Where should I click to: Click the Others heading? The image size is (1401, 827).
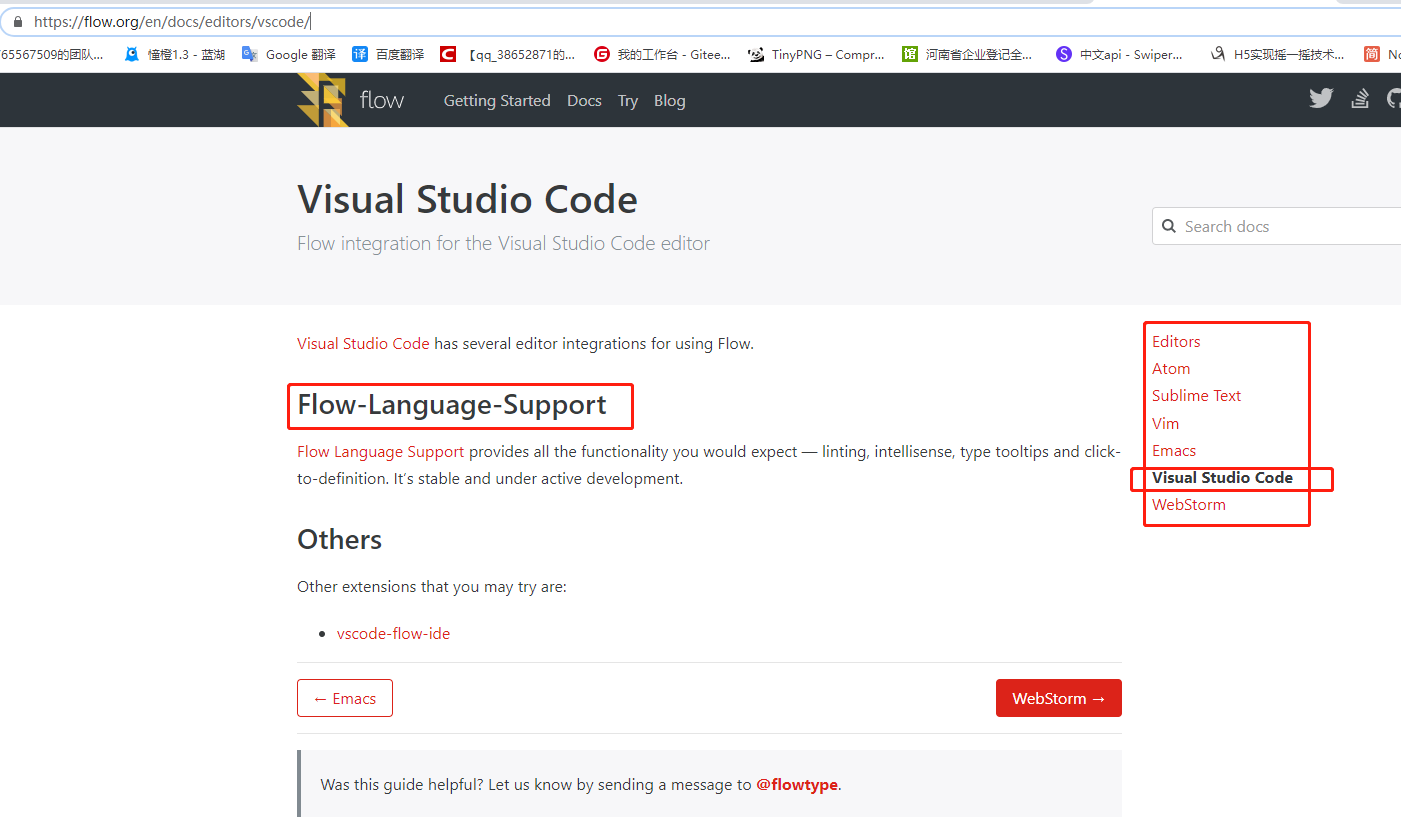[340, 540]
